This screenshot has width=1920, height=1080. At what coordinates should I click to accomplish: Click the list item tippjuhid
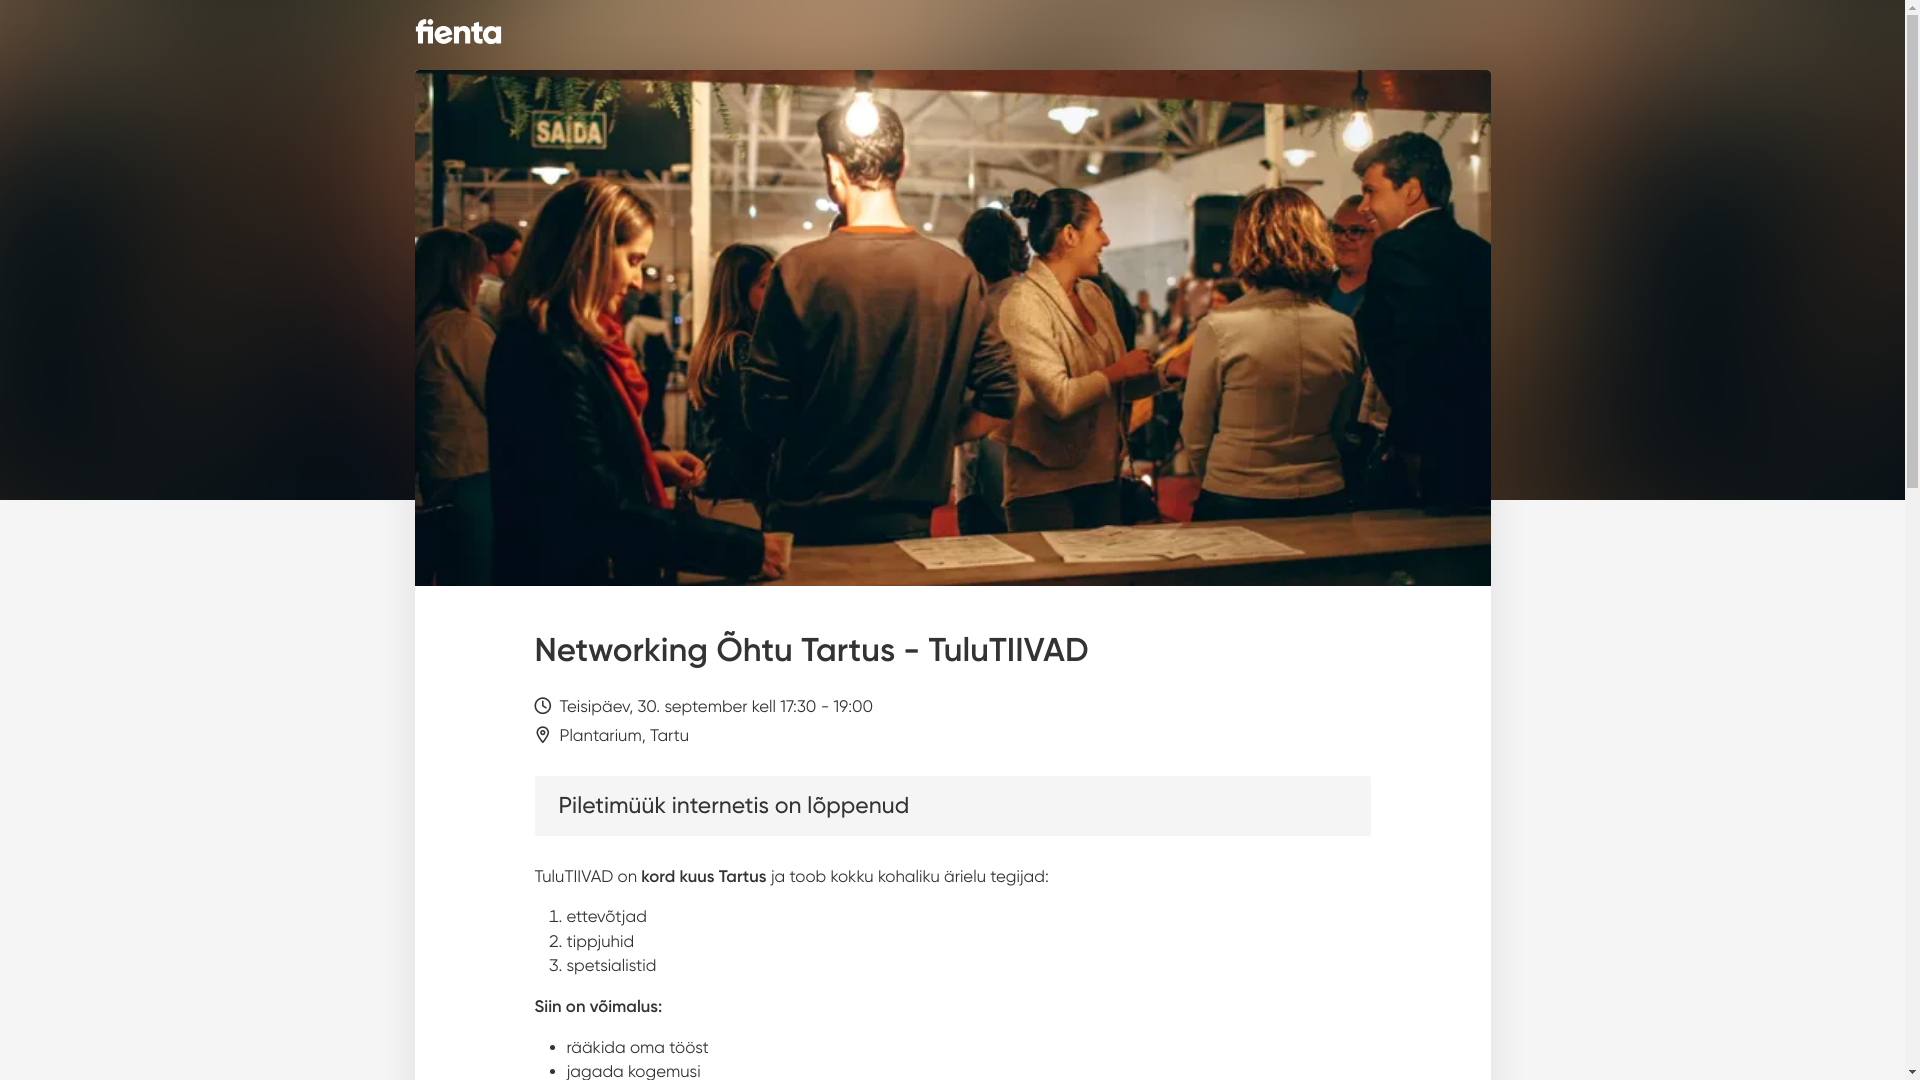[600, 941]
